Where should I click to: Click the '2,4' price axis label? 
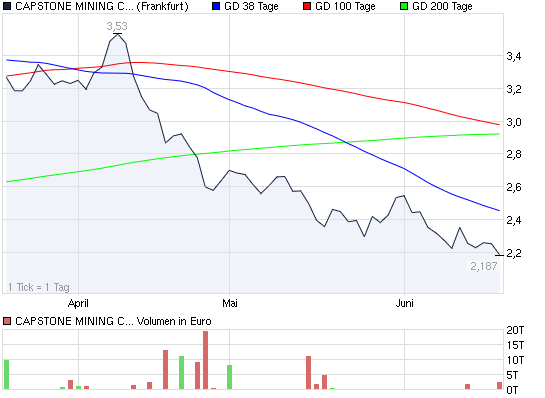[514, 220]
